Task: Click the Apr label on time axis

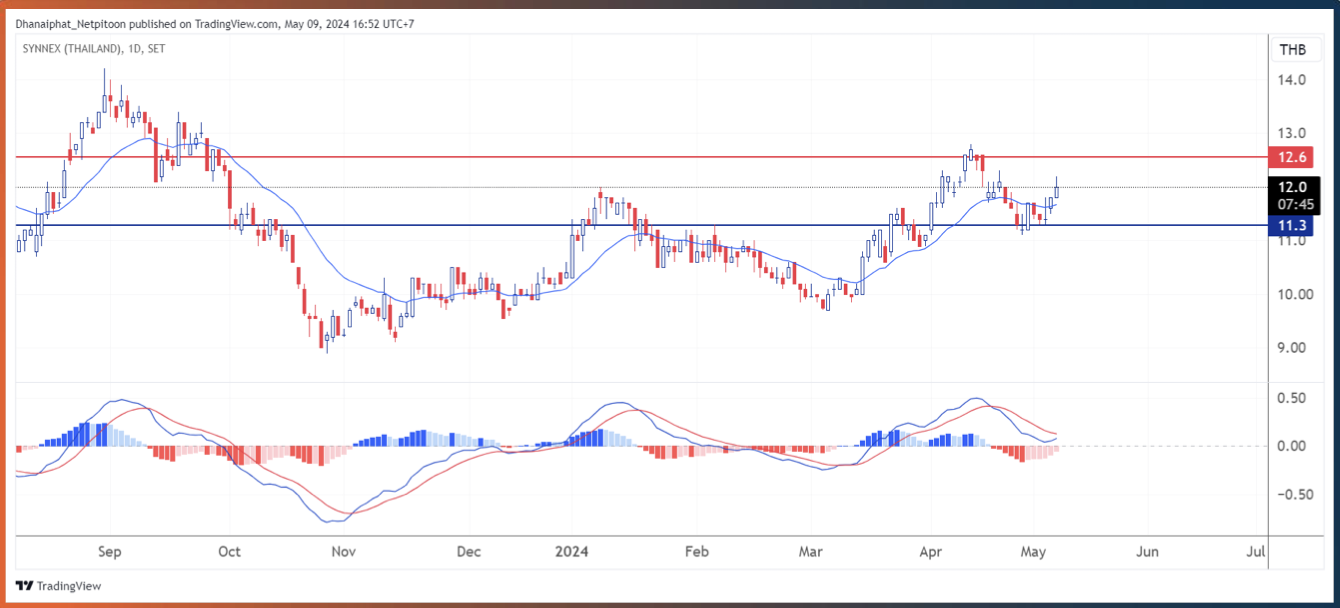Action: (931, 552)
